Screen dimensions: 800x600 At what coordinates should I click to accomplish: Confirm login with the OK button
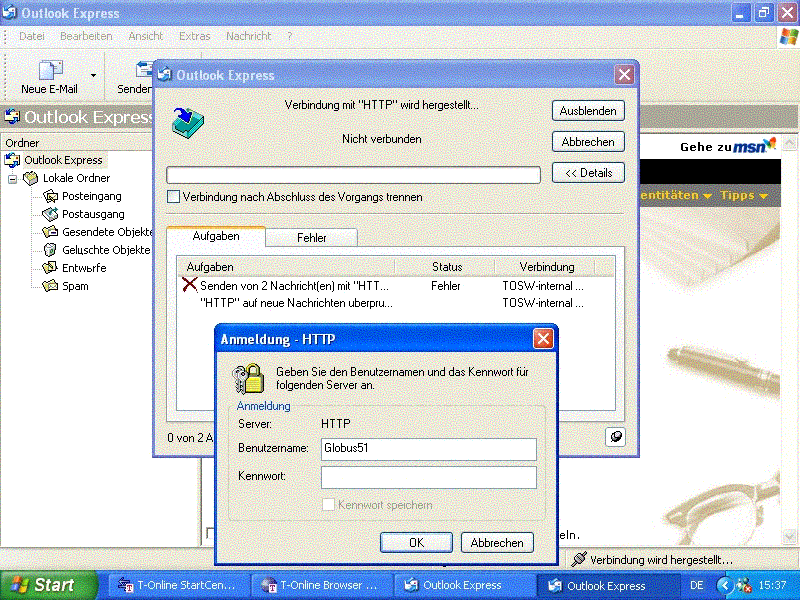[x=416, y=542]
